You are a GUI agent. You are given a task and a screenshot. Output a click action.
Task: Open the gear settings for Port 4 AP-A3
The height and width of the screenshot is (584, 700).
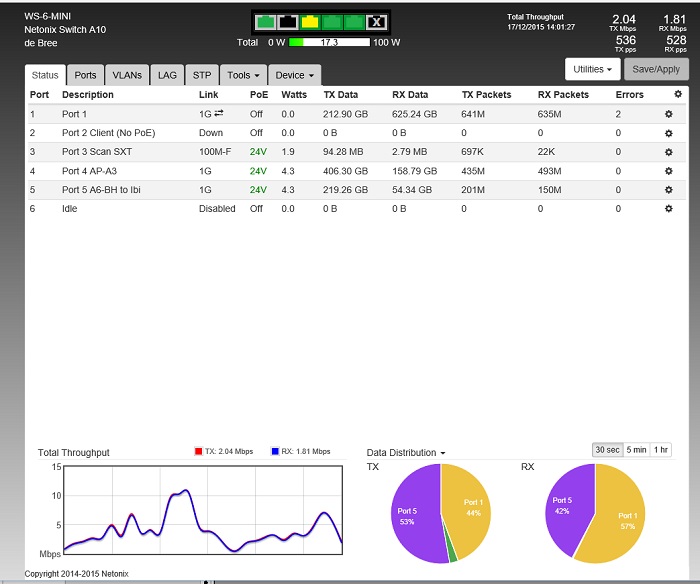[668, 171]
